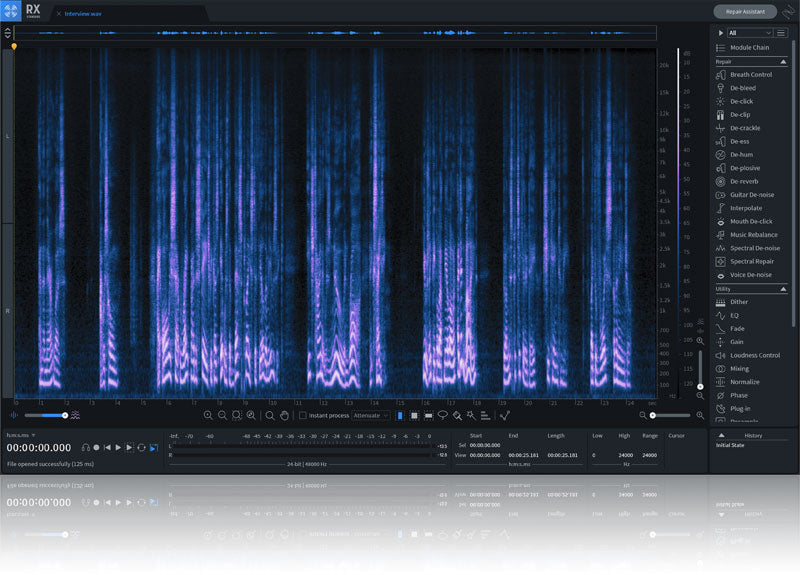Pick the hand grab tool
The height and width of the screenshot is (575, 800).
click(284, 415)
